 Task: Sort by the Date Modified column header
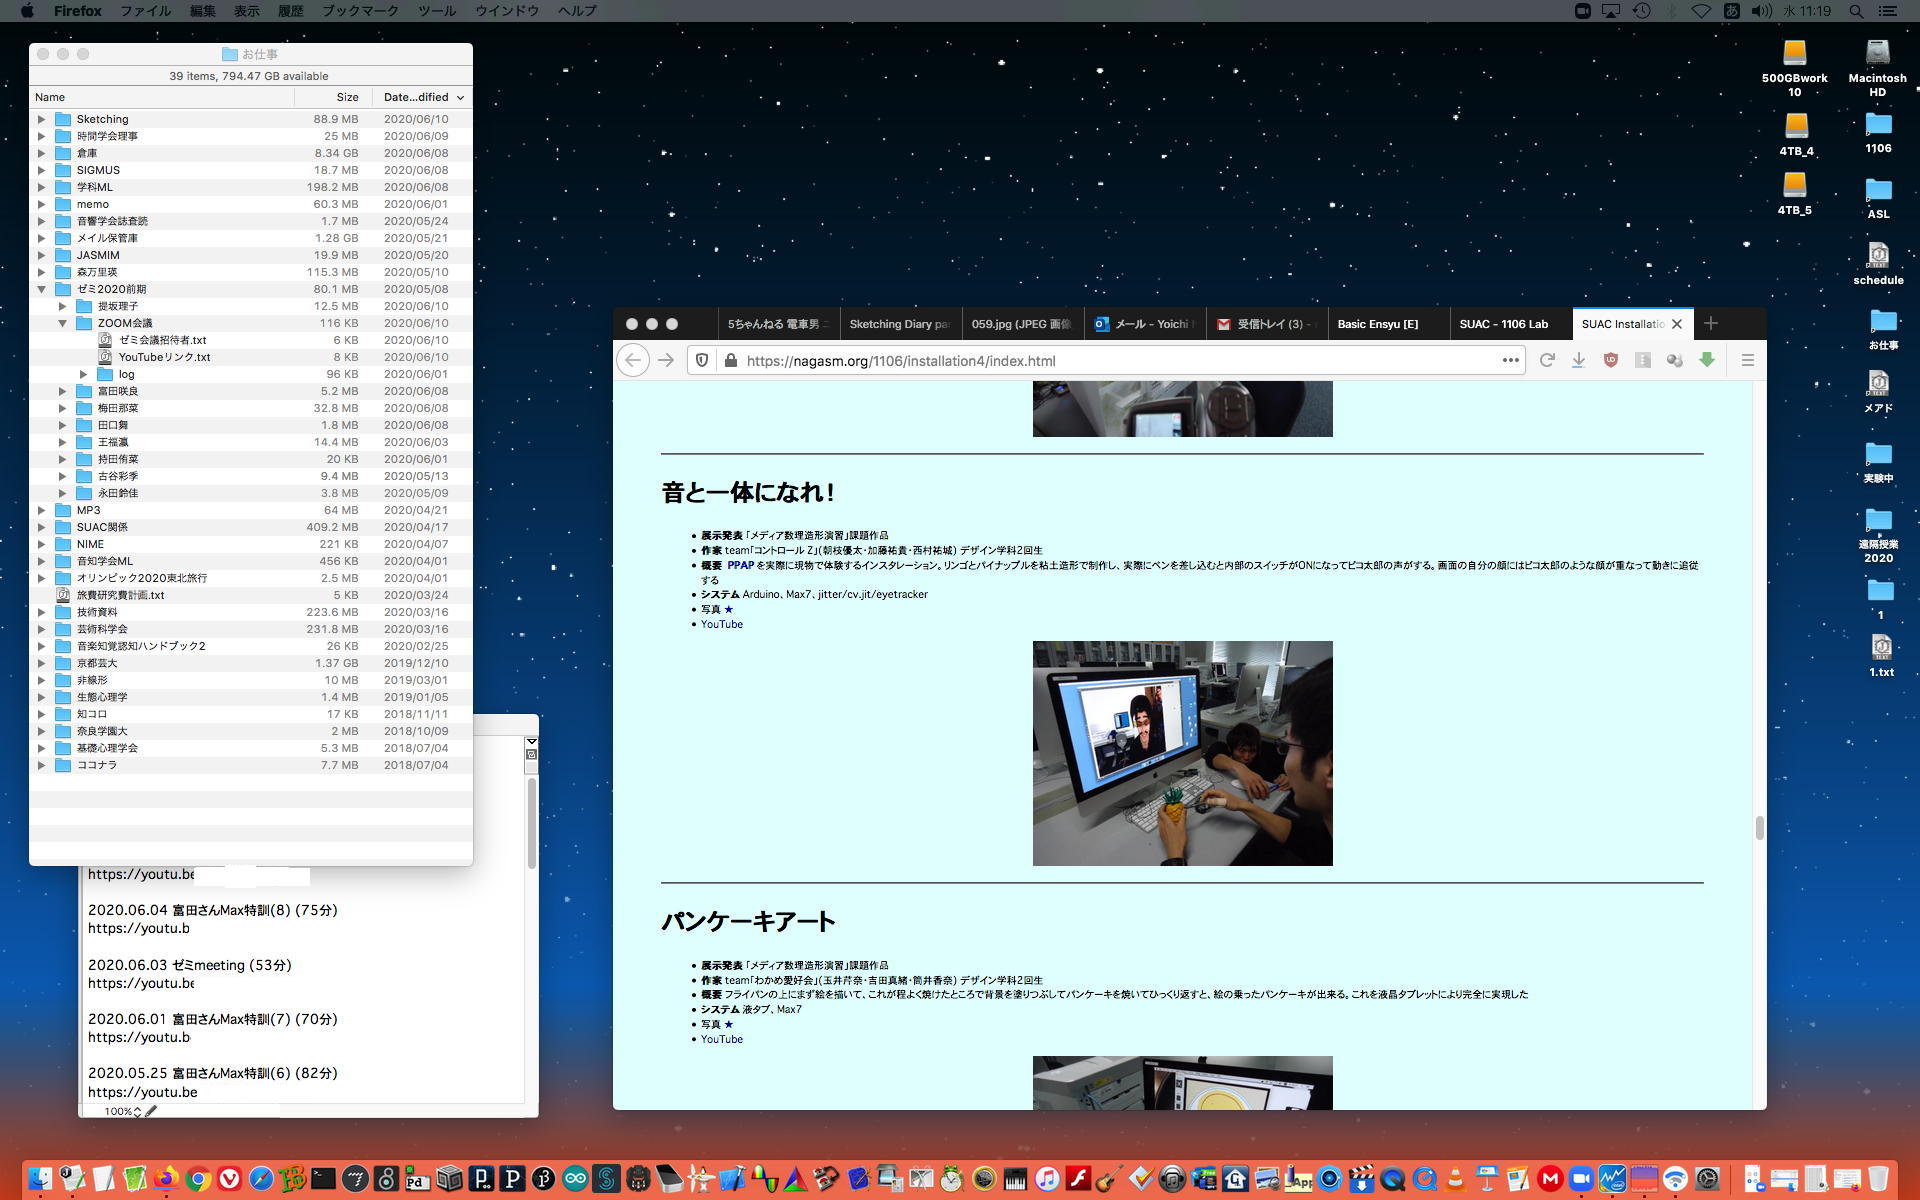point(416,97)
